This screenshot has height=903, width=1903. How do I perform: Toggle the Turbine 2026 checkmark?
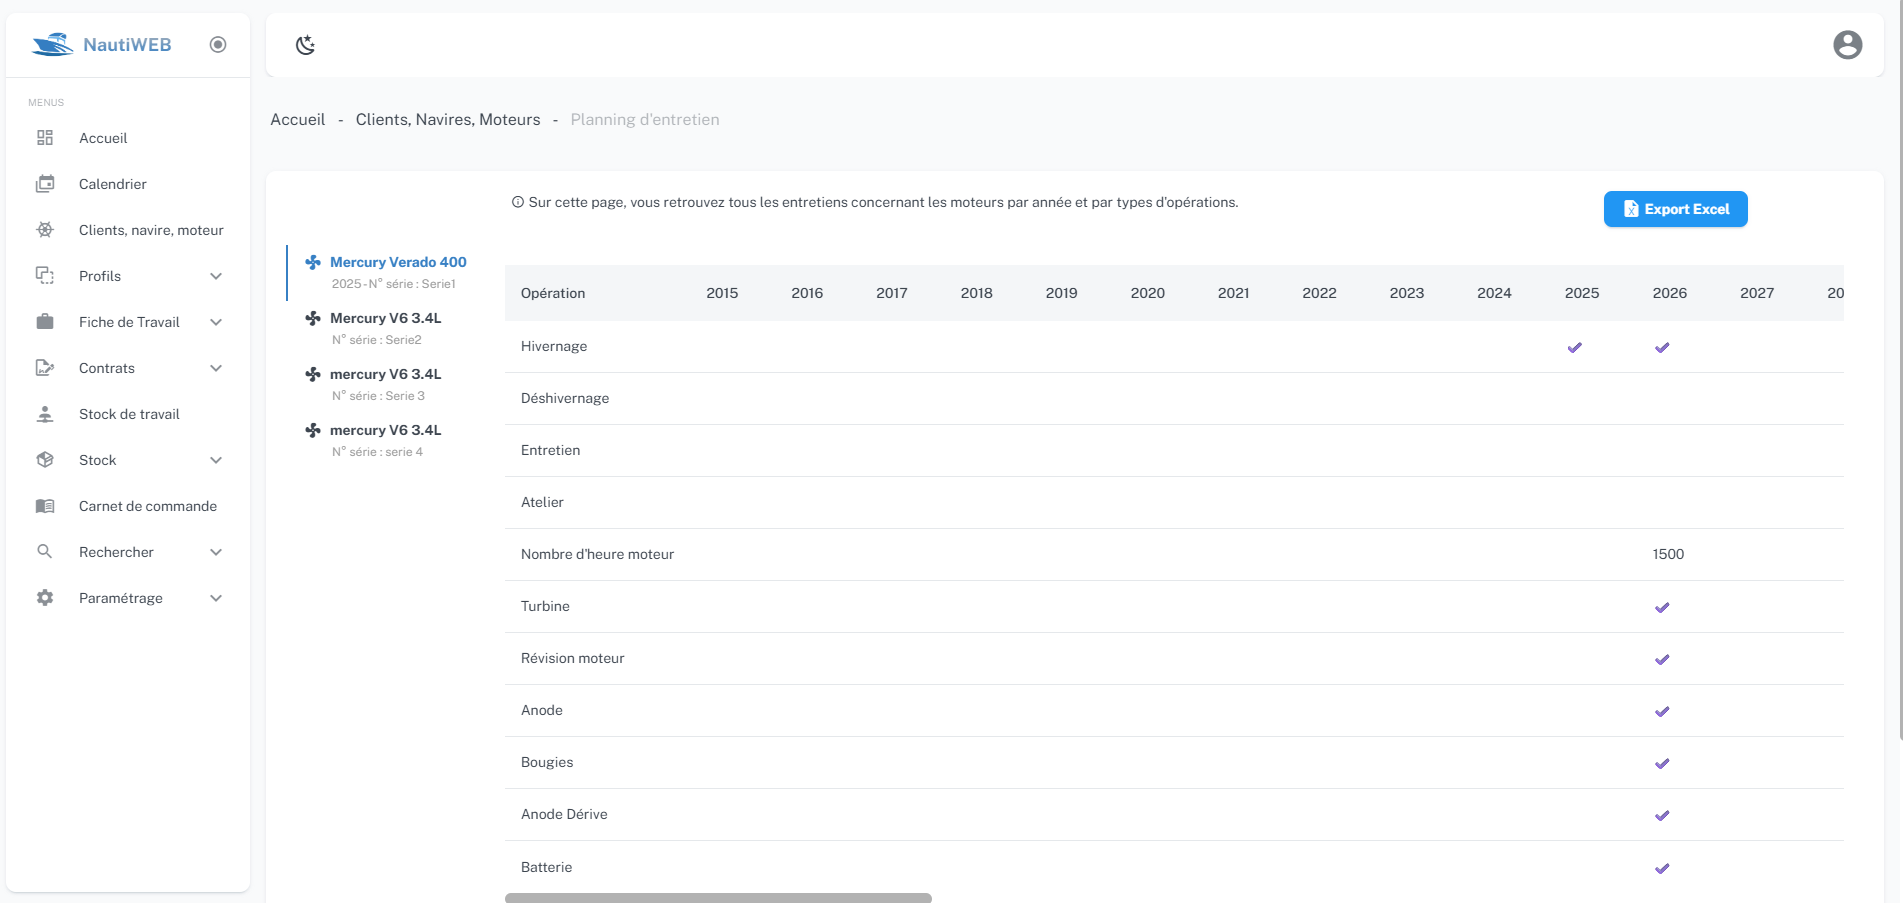click(x=1662, y=607)
